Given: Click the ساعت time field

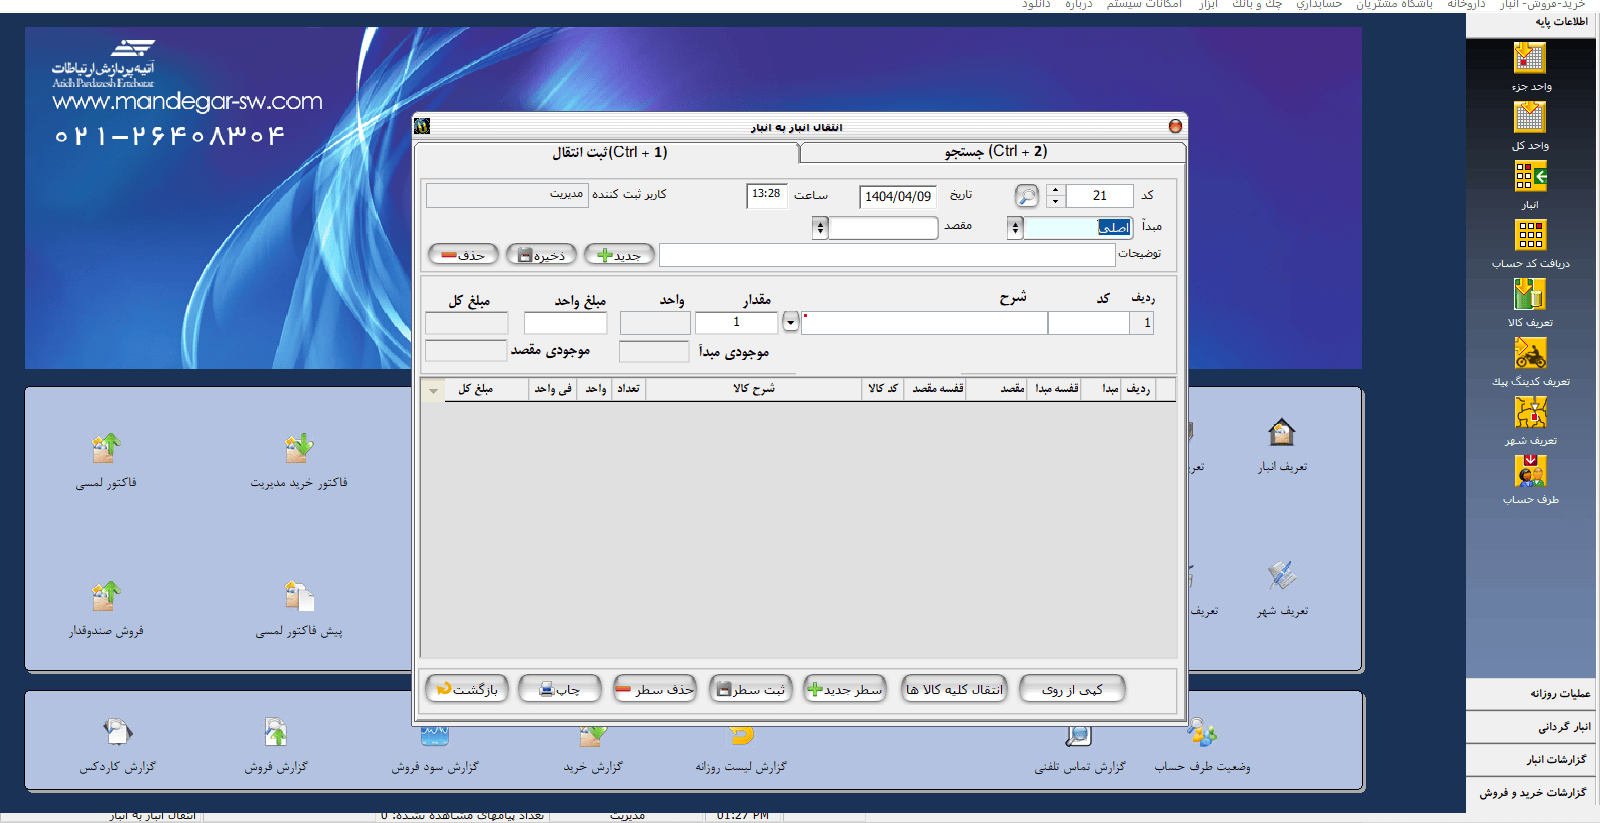Looking at the screenshot, I should pyautogui.click(x=767, y=196).
